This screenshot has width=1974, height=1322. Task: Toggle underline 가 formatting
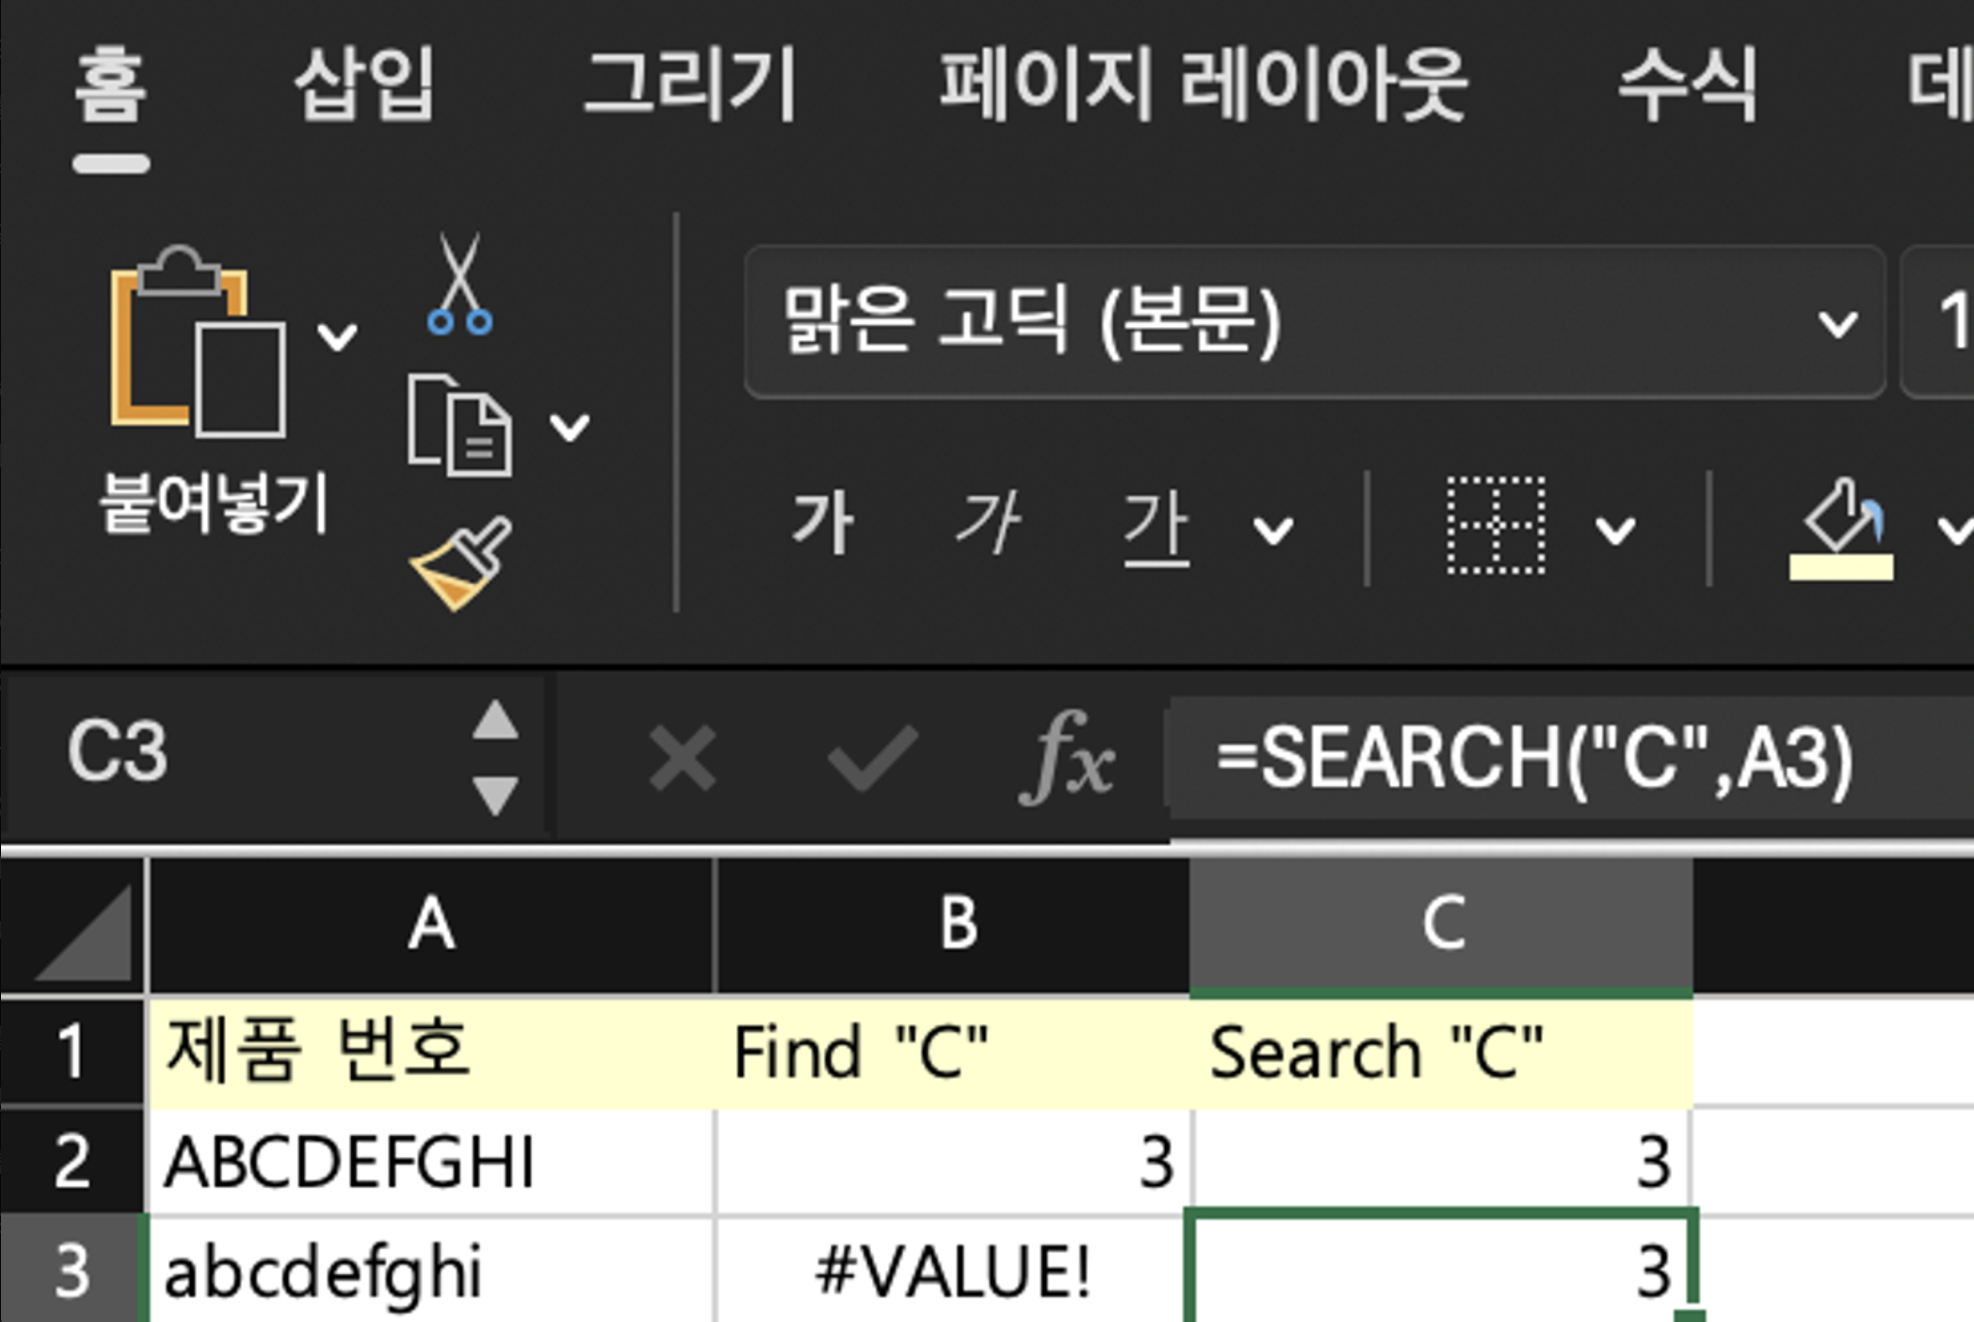pos(1155,526)
